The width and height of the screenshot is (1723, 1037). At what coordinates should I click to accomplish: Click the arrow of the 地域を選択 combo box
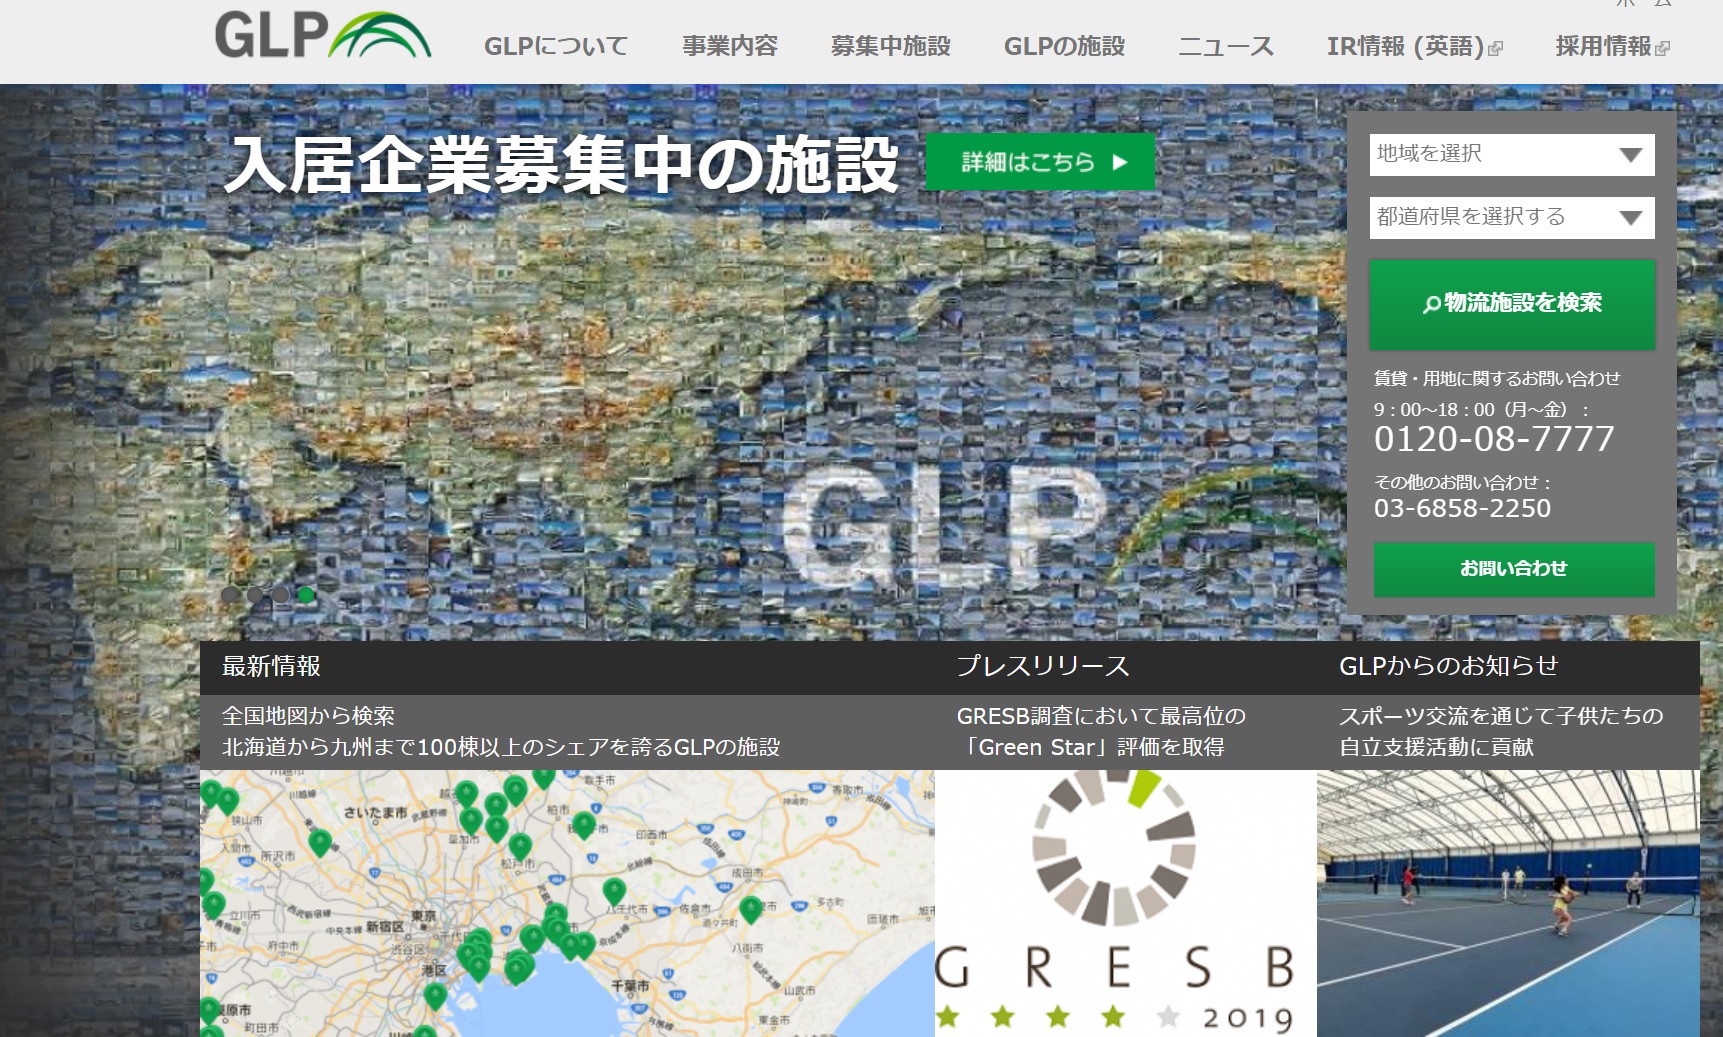[x=1631, y=155]
